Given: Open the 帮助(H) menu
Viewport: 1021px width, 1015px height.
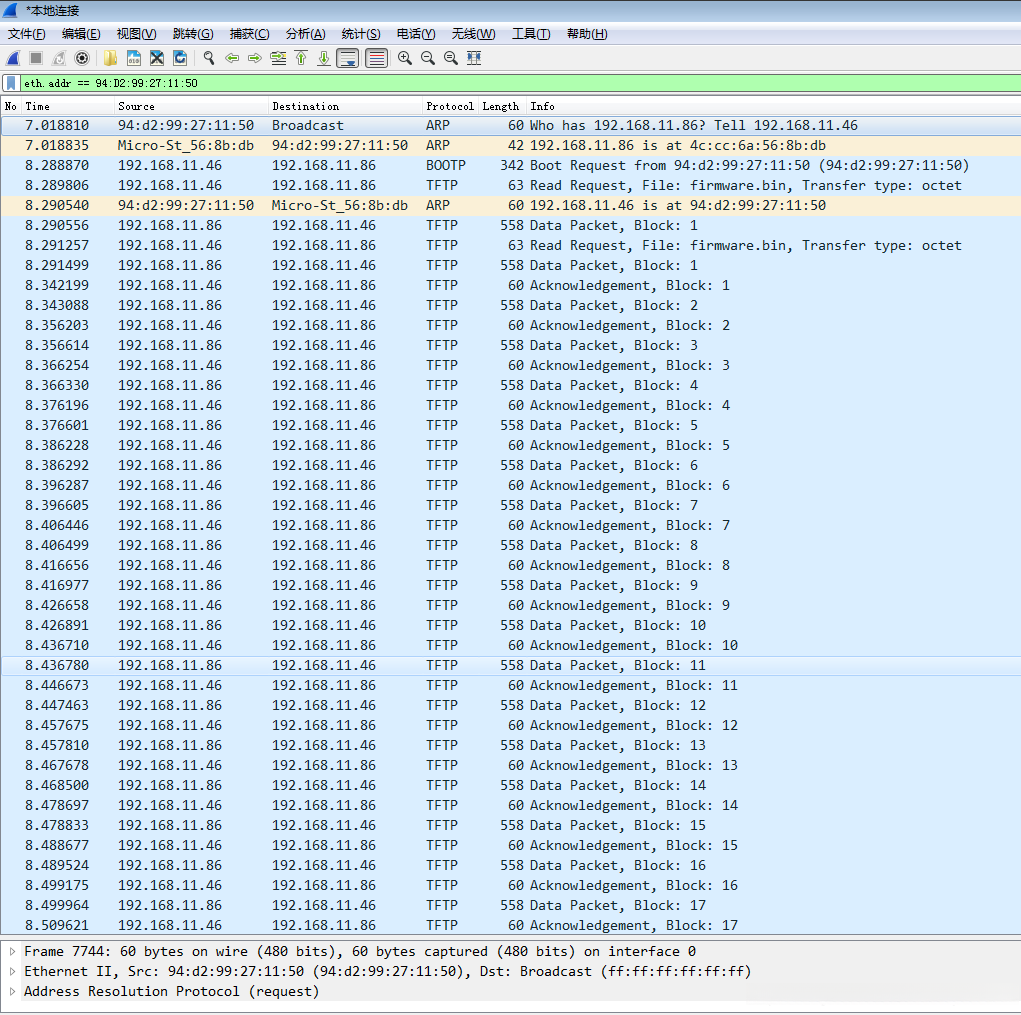Looking at the screenshot, I should (x=587, y=34).
